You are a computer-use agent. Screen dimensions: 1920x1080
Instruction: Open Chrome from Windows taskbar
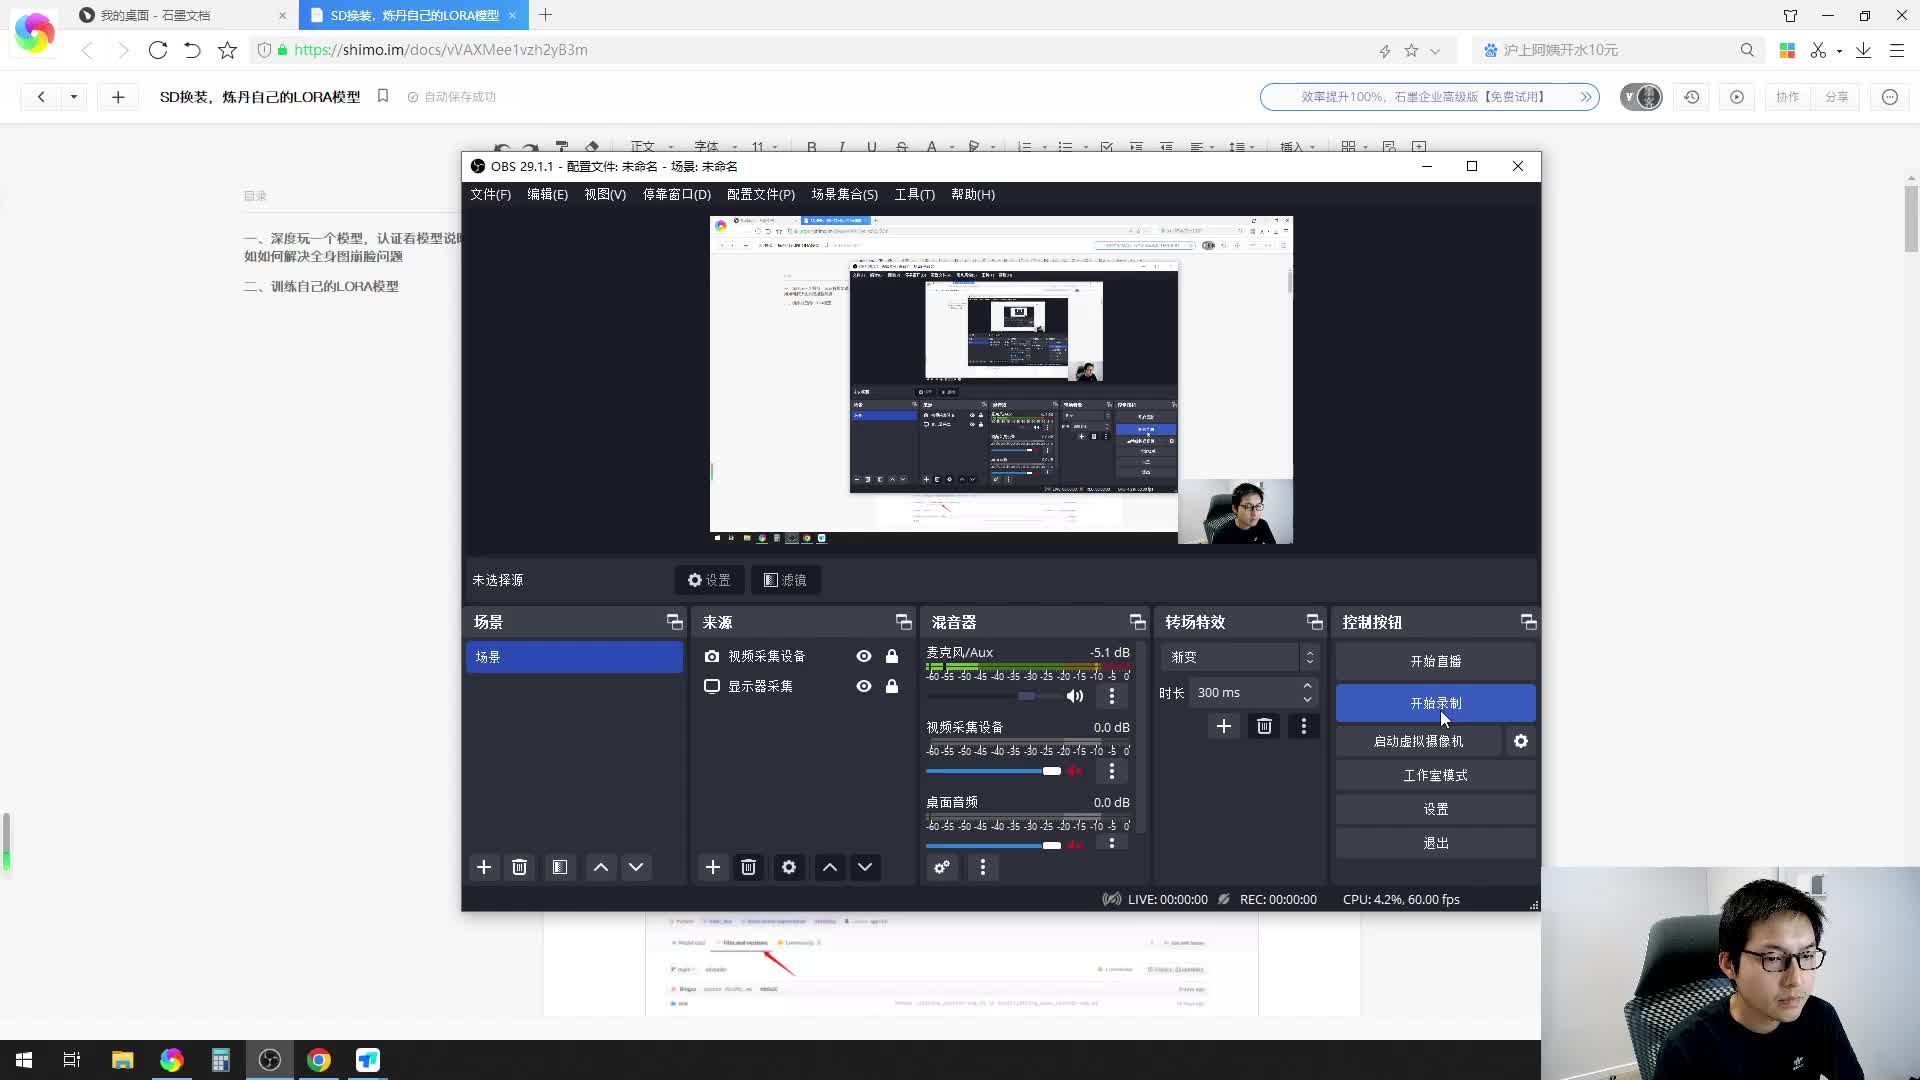point(319,1060)
